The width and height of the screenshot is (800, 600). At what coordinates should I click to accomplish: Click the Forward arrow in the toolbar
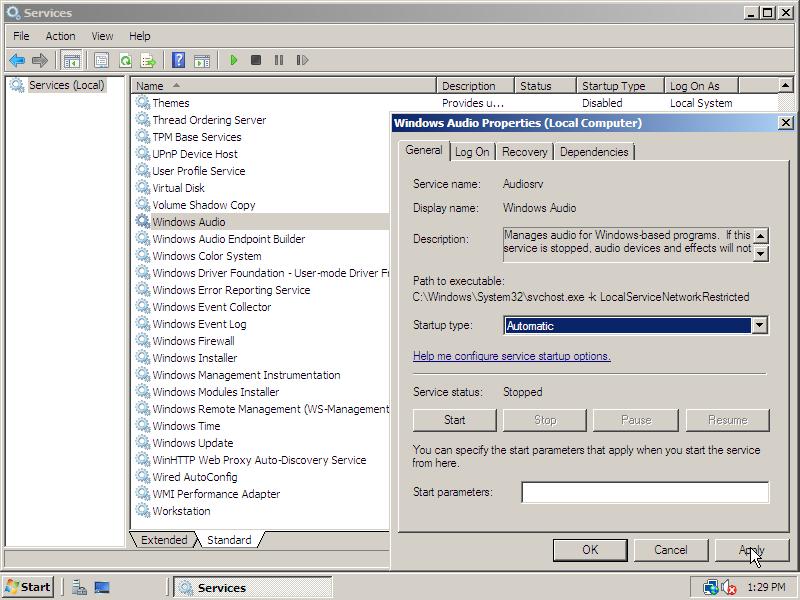pyautogui.click(x=40, y=60)
